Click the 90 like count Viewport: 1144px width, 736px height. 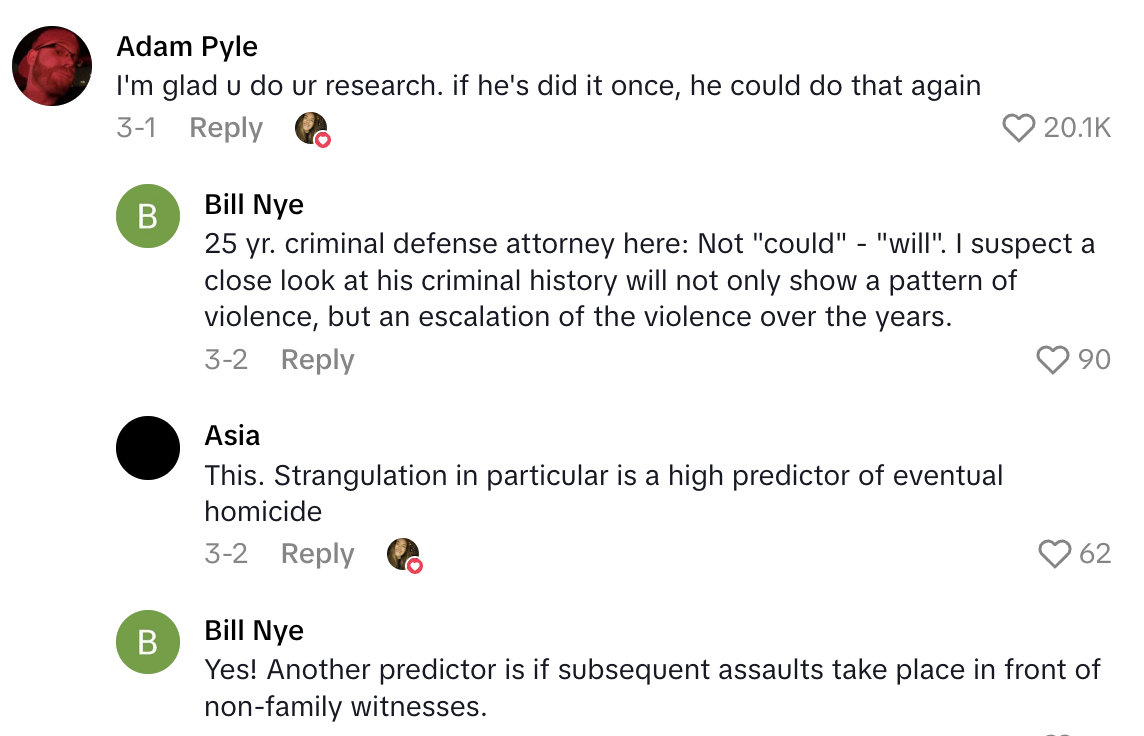(x=1094, y=360)
